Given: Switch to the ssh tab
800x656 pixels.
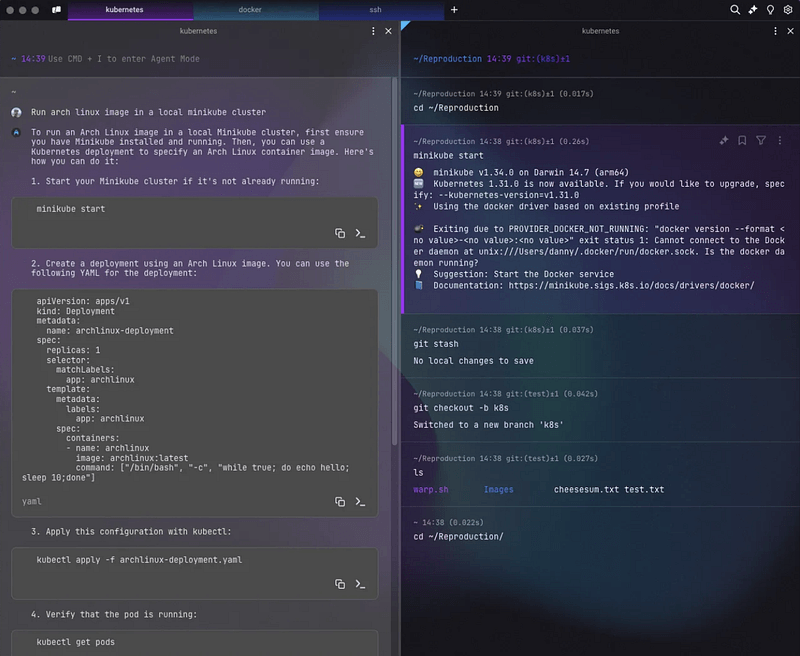Looking at the screenshot, I should 375,9.
